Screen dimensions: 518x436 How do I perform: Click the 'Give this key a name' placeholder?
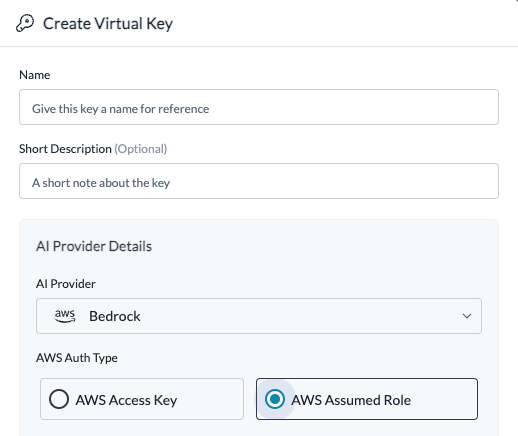click(x=121, y=109)
